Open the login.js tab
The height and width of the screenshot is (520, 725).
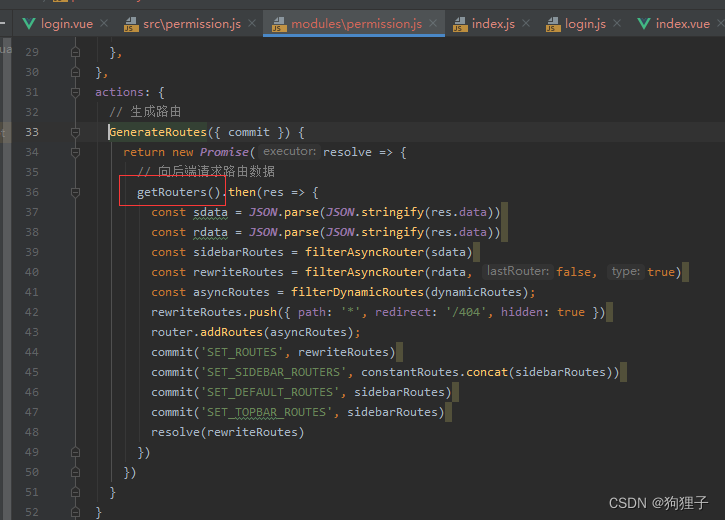(x=585, y=24)
